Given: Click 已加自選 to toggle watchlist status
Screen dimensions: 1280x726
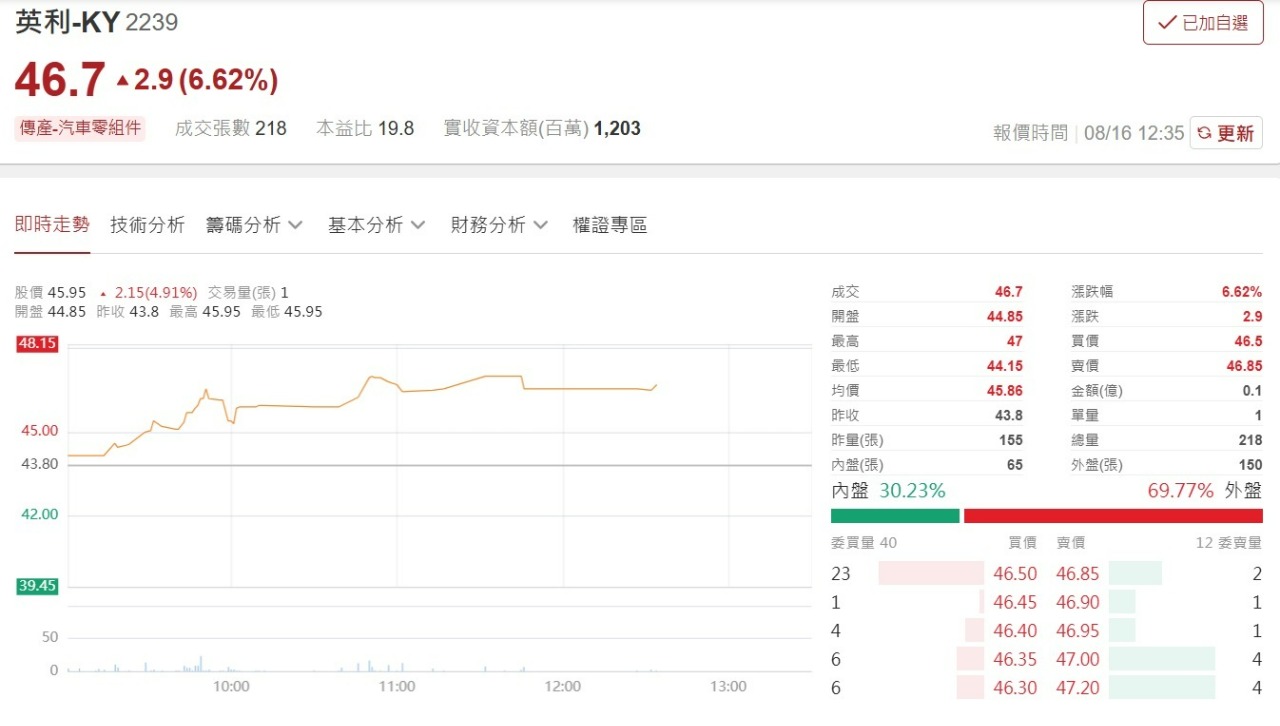Looking at the screenshot, I should click(x=1203, y=22).
